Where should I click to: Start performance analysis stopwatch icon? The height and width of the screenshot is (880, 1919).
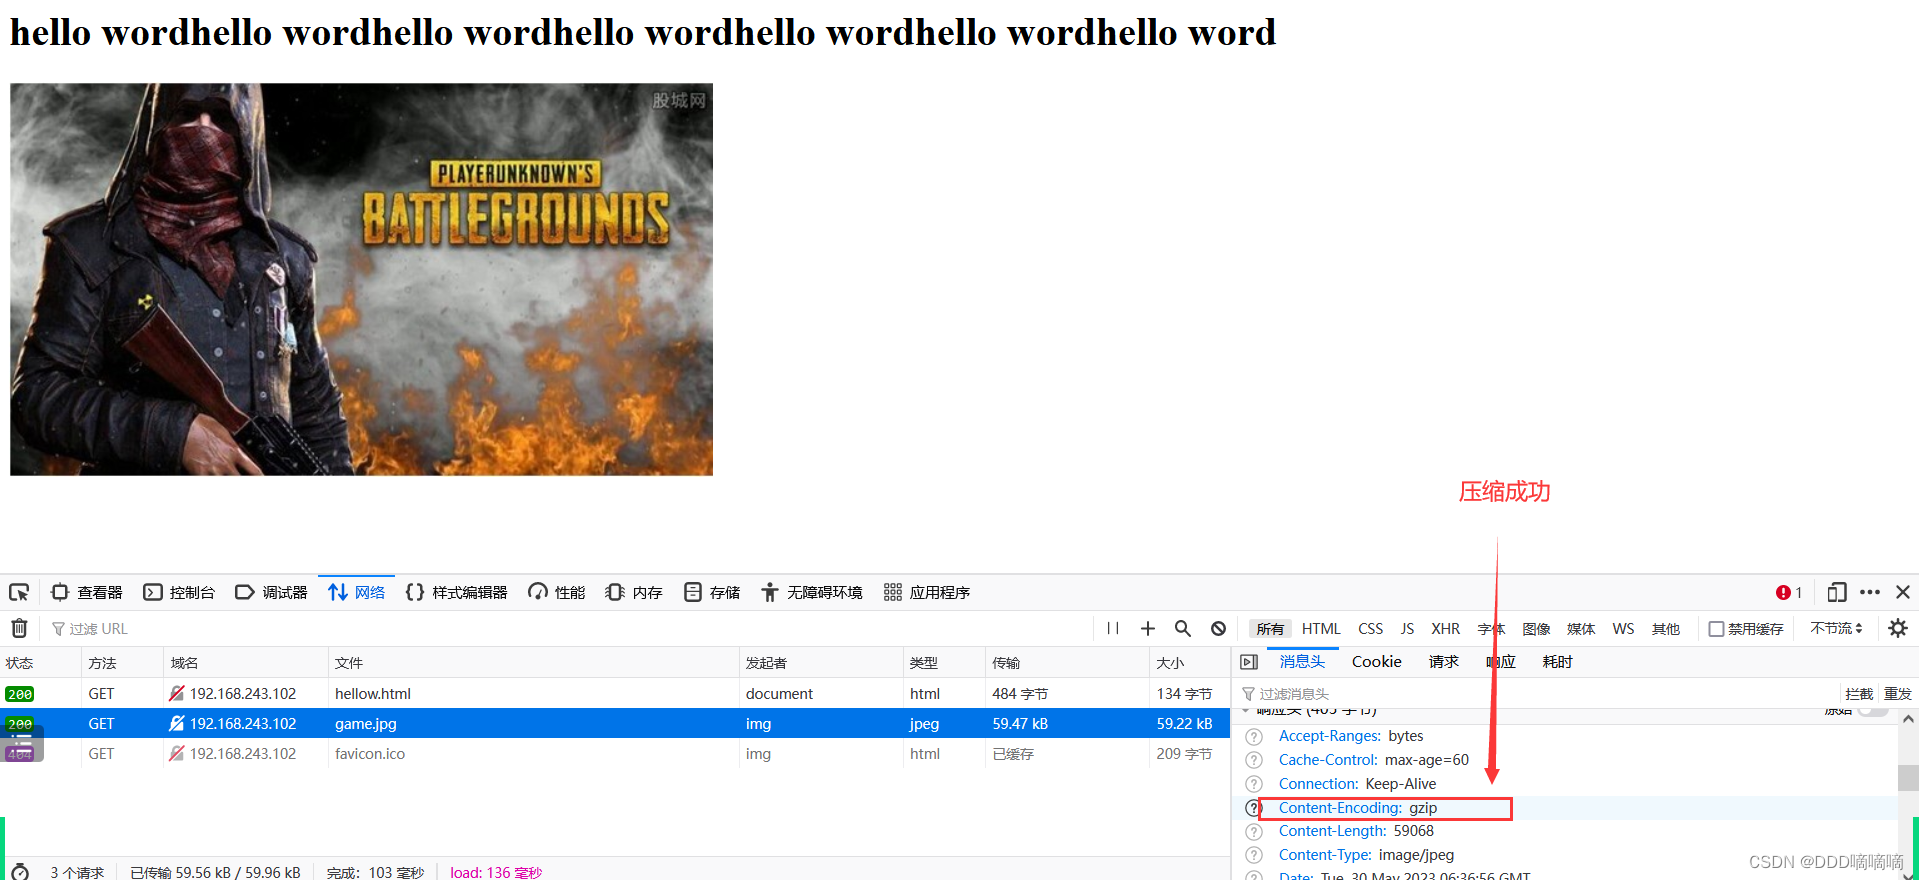pos(20,871)
